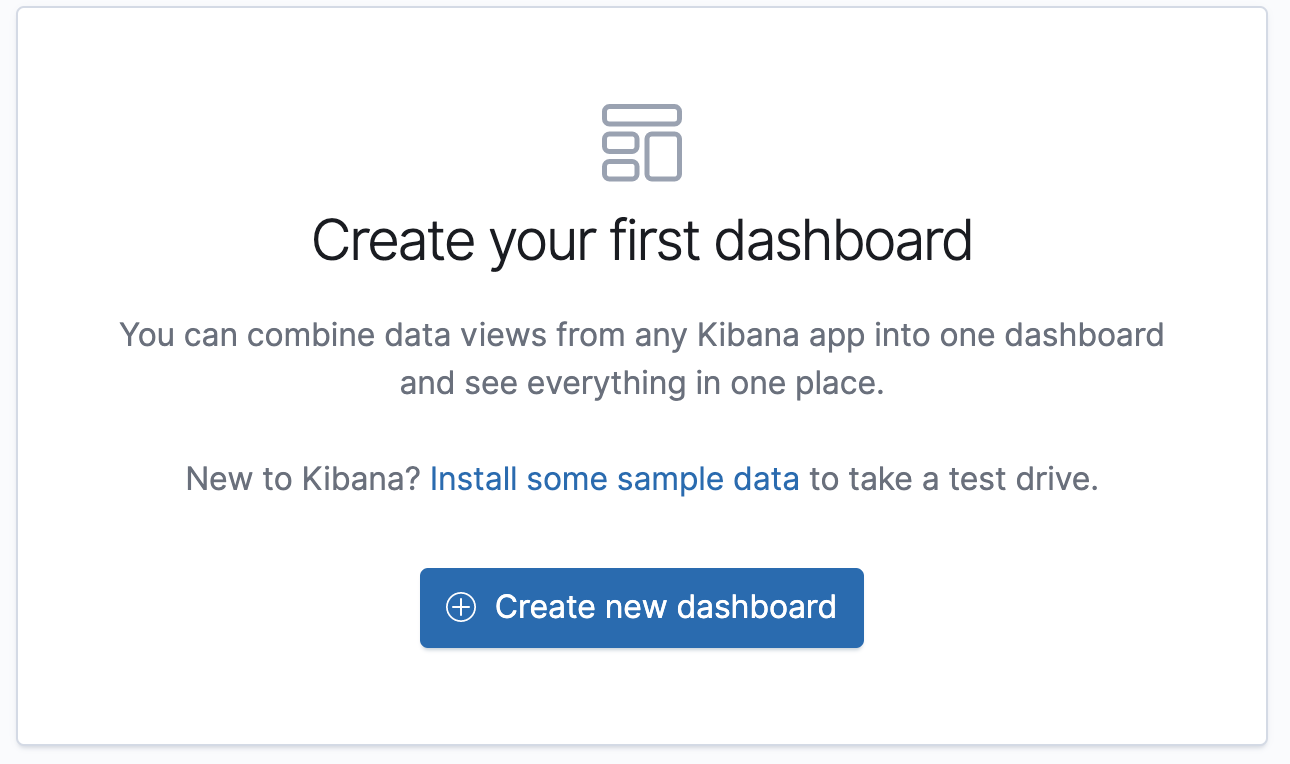This screenshot has height=764, width=1290.
Task: Click the "Create new dashboard" label text
Action: pyautogui.click(x=665, y=607)
